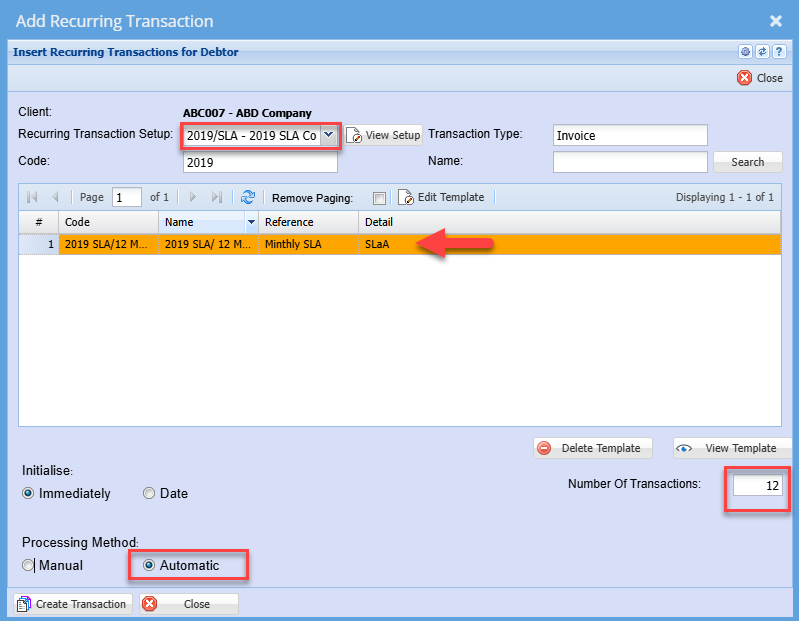This screenshot has height=621, width=799.
Task: Jump to last page of grid
Action: click(217, 198)
